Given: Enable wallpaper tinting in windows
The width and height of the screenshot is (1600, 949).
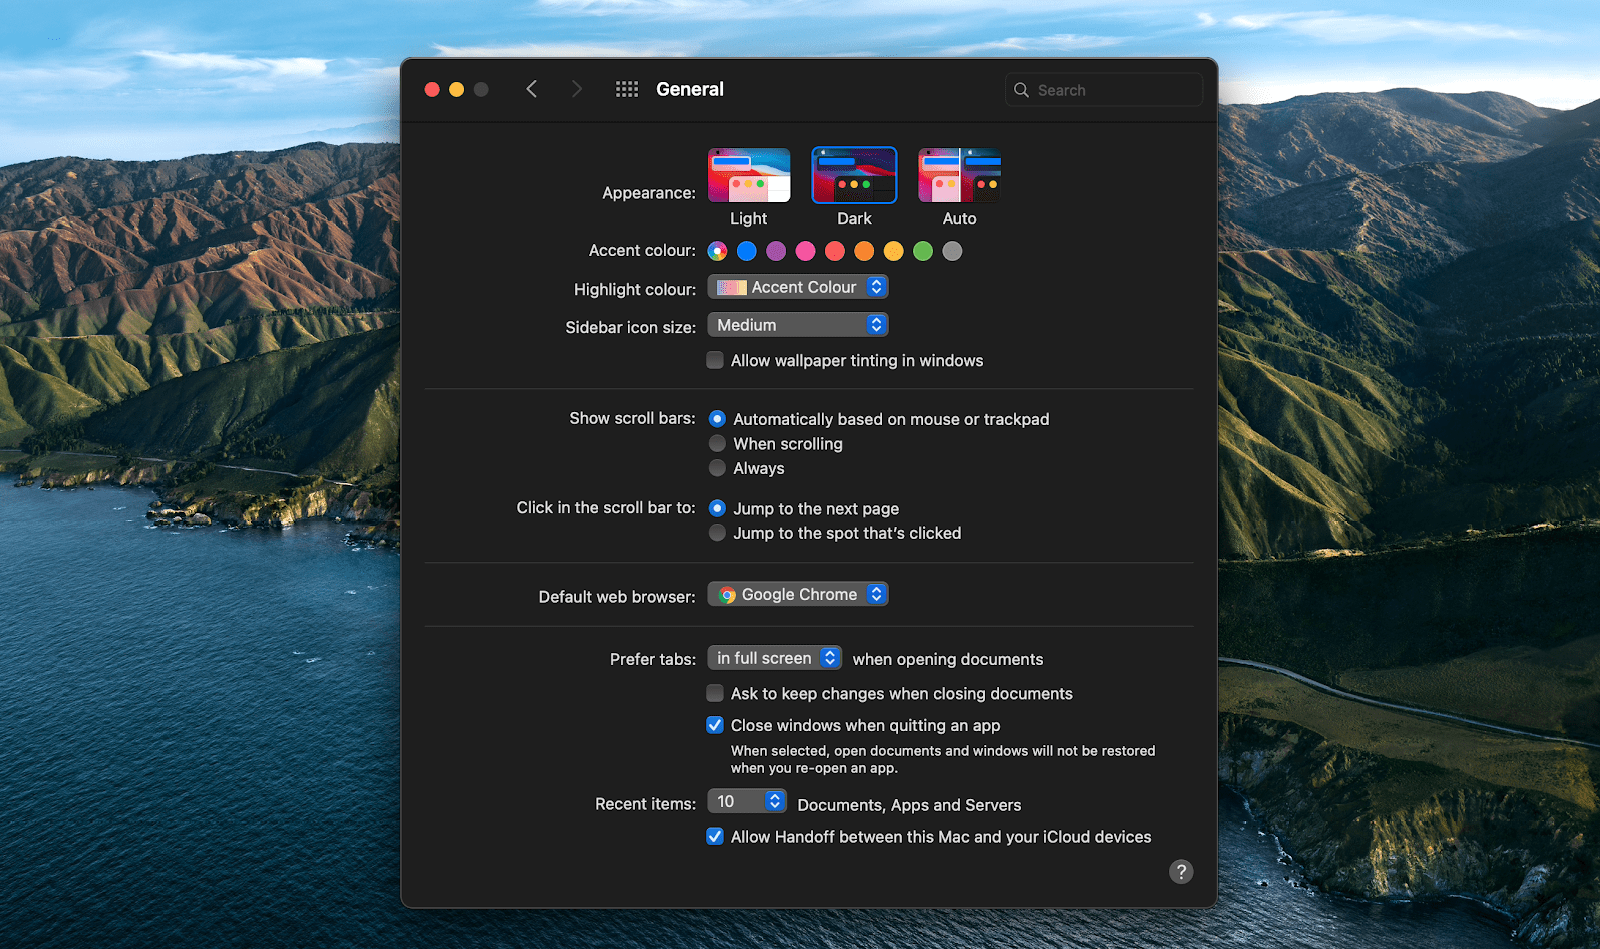Looking at the screenshot, I should click(x=715, y=360).
